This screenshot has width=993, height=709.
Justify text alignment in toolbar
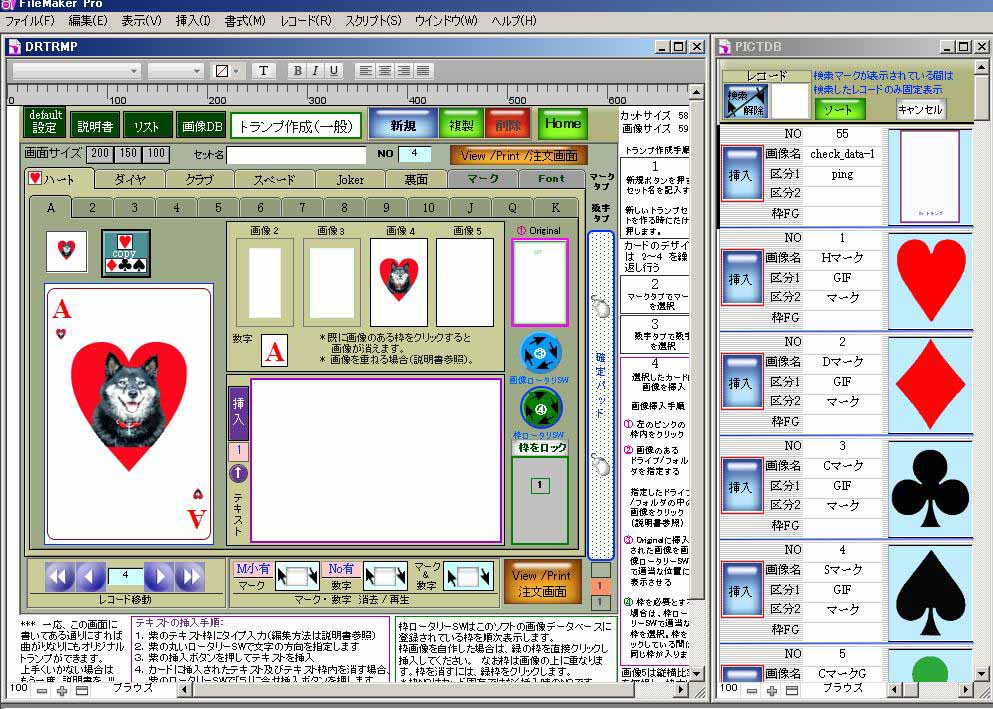[x=423, y=70]
